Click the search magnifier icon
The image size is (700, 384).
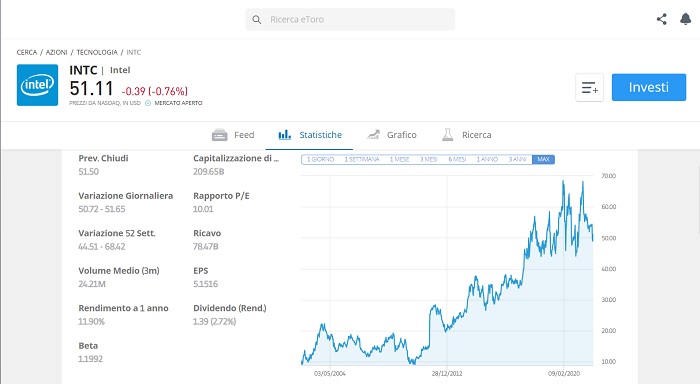click(x=256, y=20)
